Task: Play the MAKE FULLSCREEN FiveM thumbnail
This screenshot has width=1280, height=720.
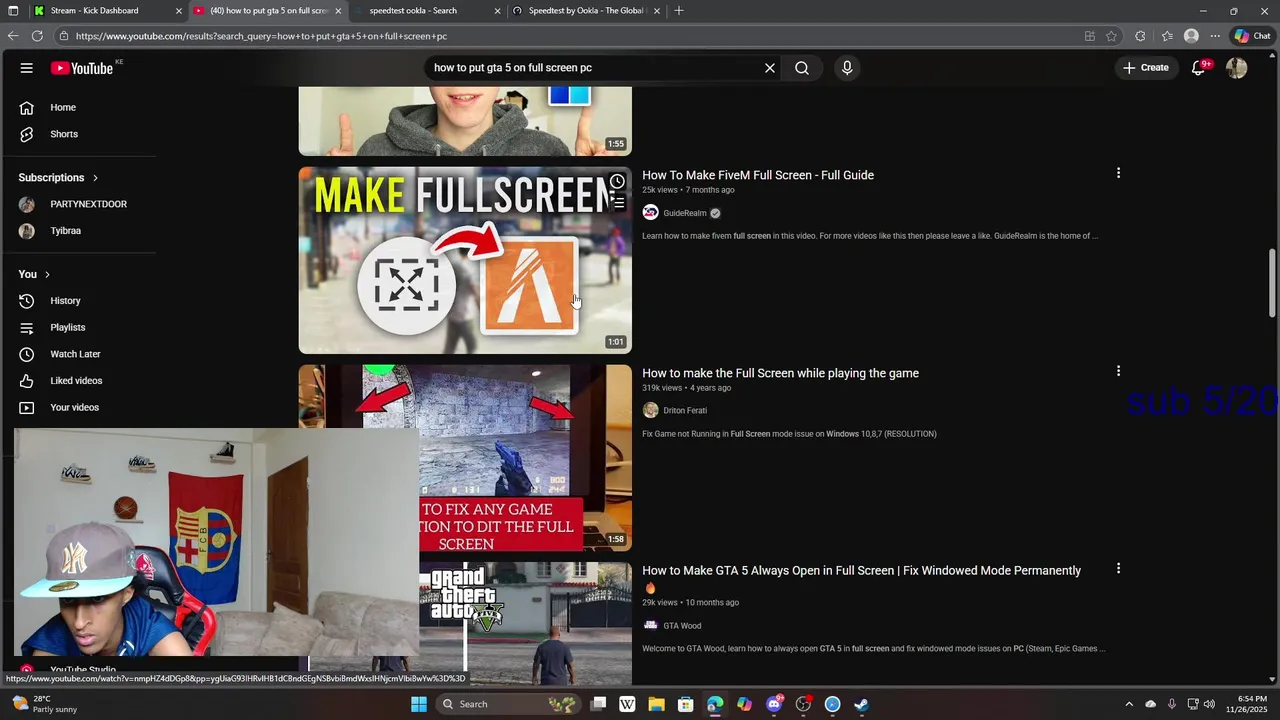Action: click(x=465, y=260)
